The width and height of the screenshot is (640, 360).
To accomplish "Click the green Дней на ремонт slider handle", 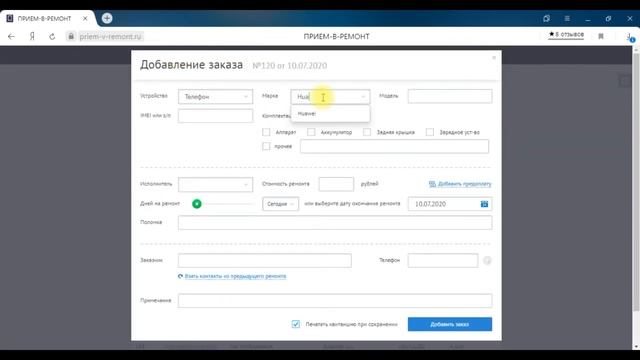I will tap(197, 204).
